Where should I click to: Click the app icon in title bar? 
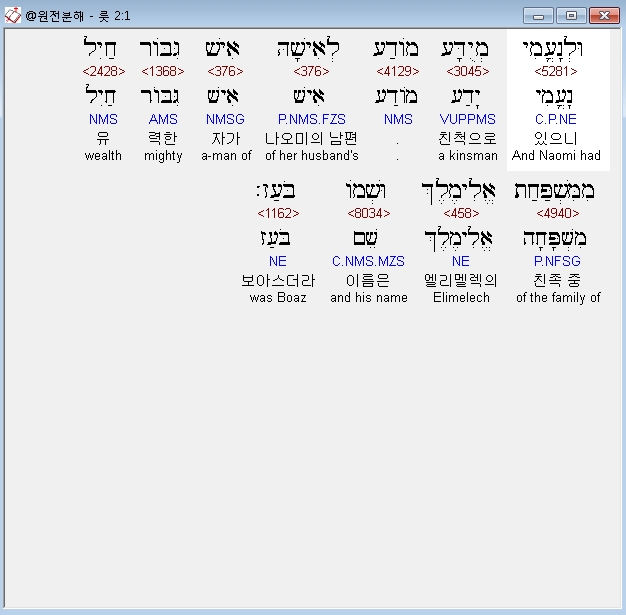tap(12, 16)
